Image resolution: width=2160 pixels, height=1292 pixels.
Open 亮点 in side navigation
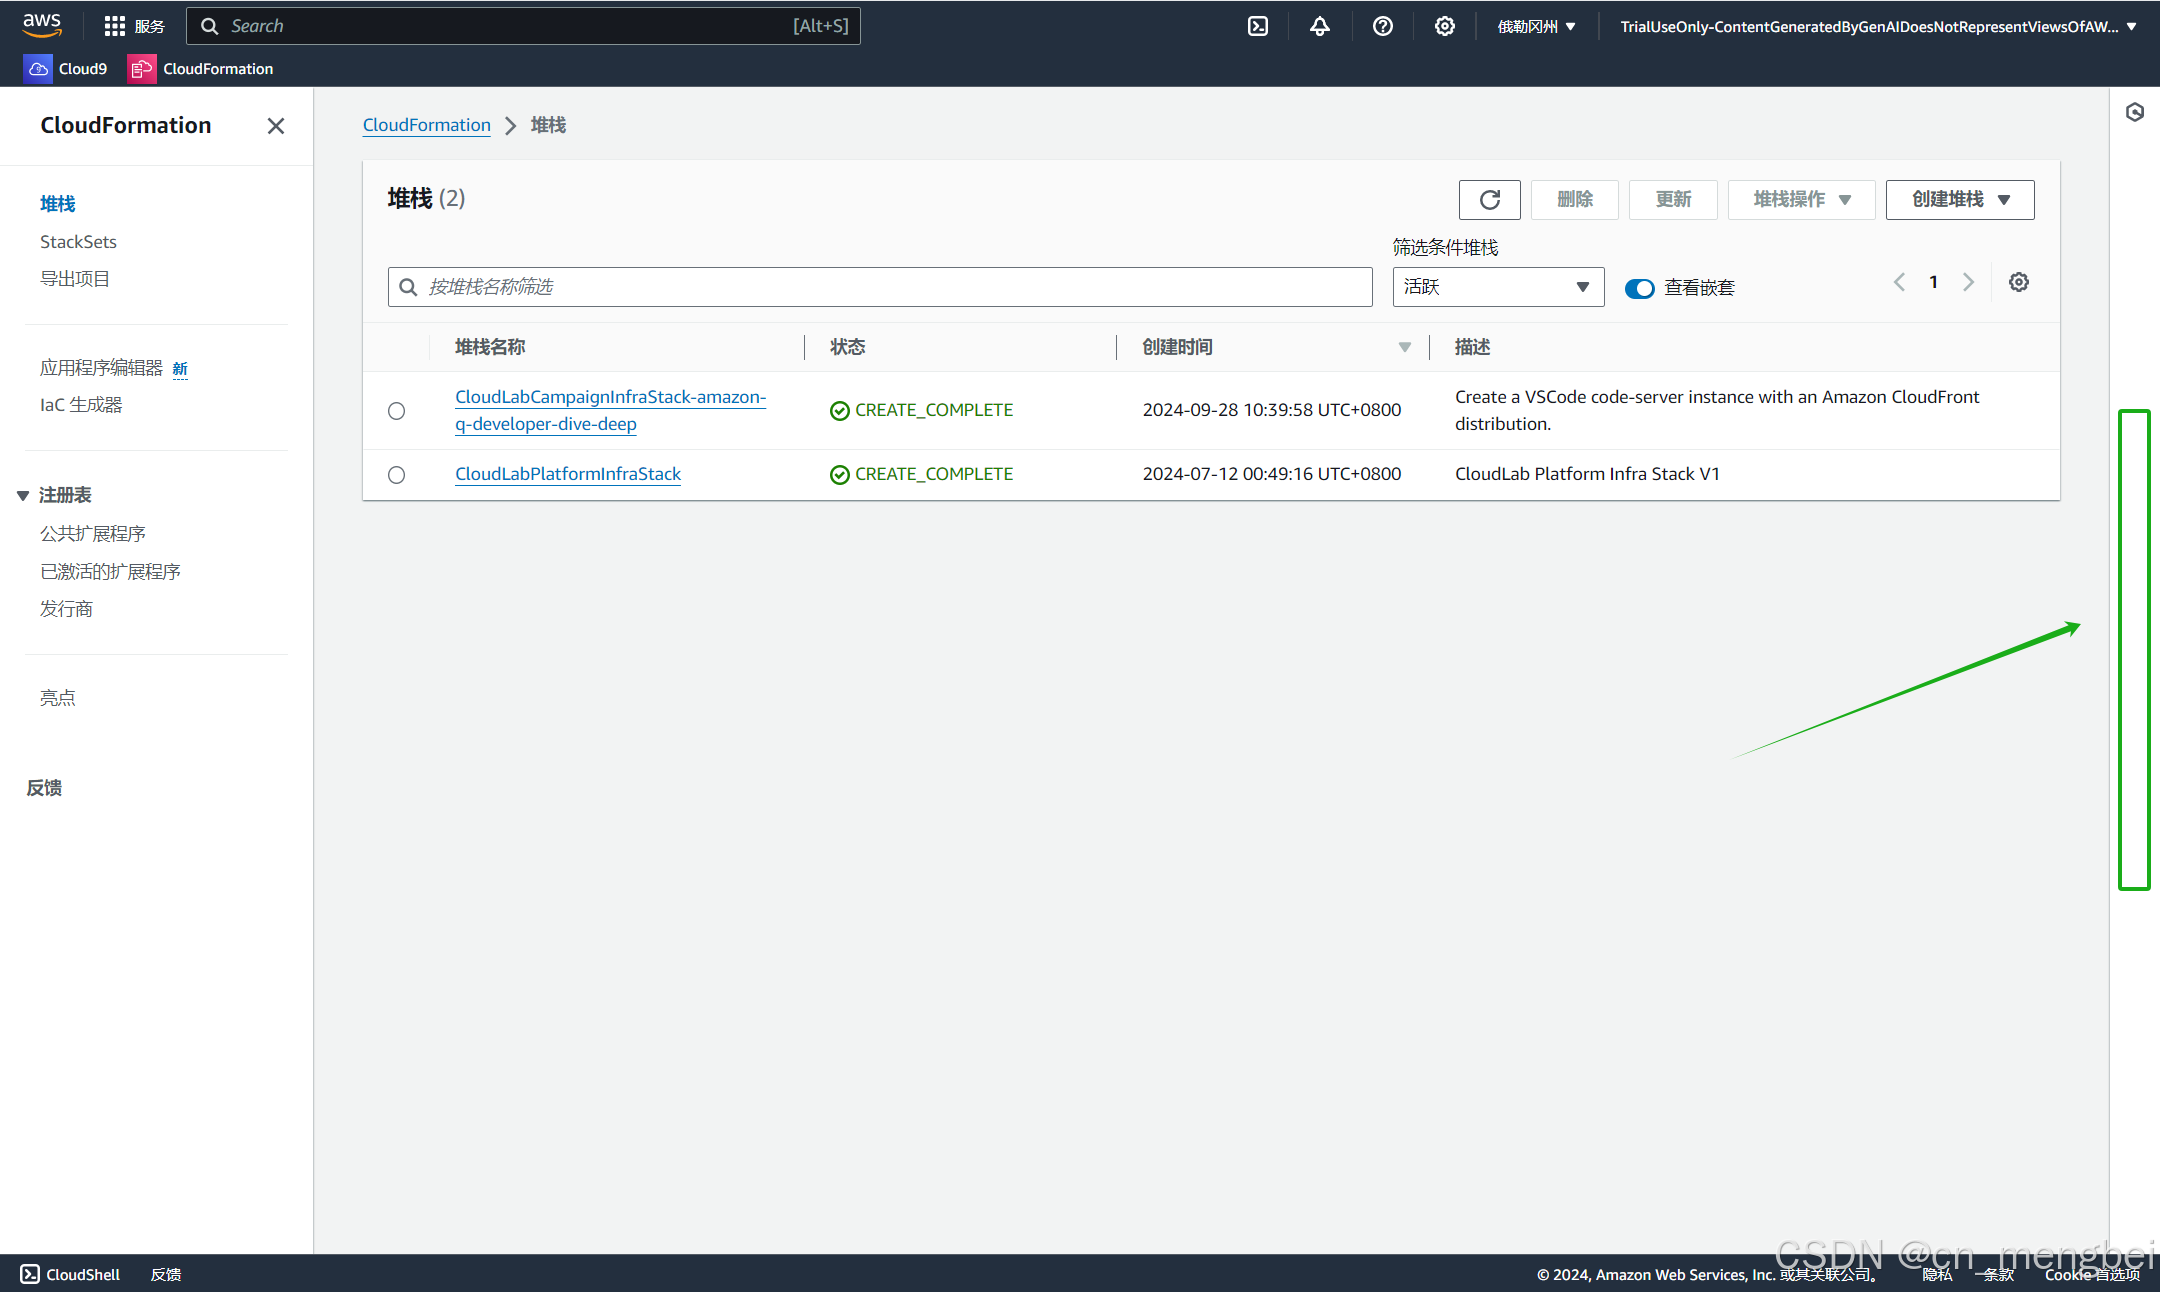(x=58, y=698)
